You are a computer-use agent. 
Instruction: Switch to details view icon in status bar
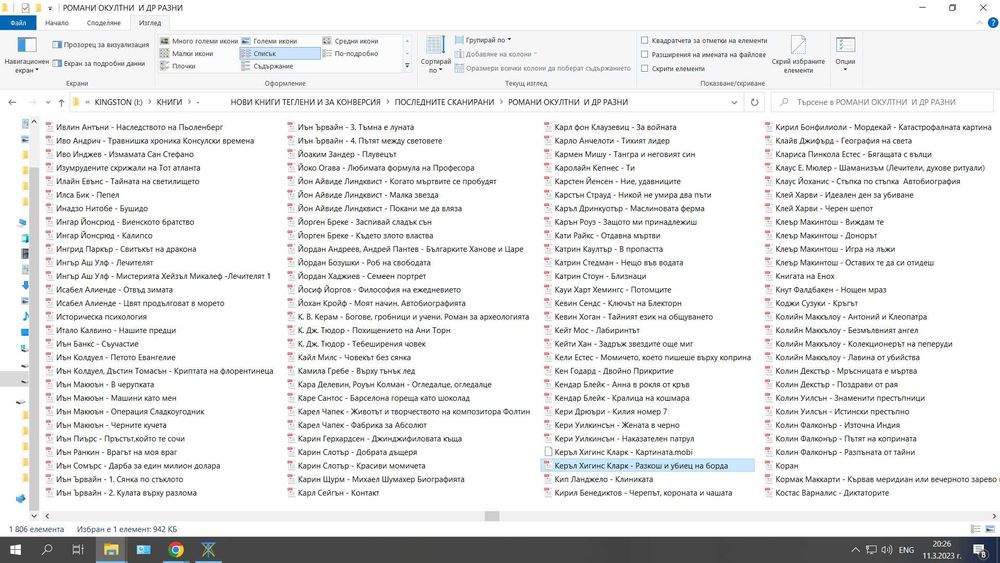pos(976,529)
